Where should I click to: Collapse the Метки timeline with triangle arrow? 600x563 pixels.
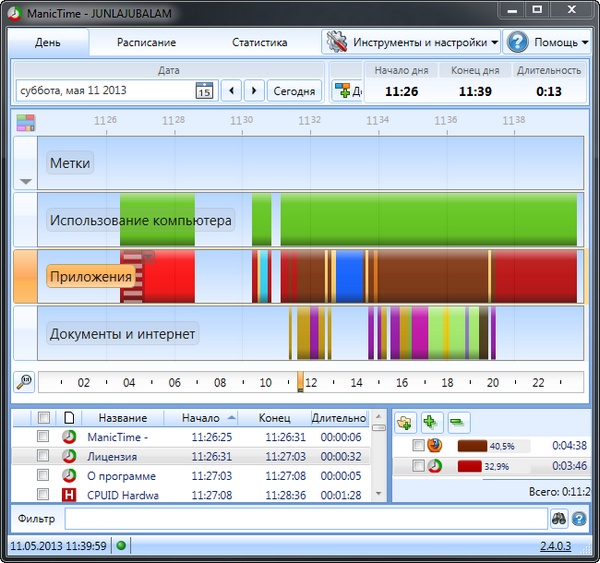tap(26, 182)
